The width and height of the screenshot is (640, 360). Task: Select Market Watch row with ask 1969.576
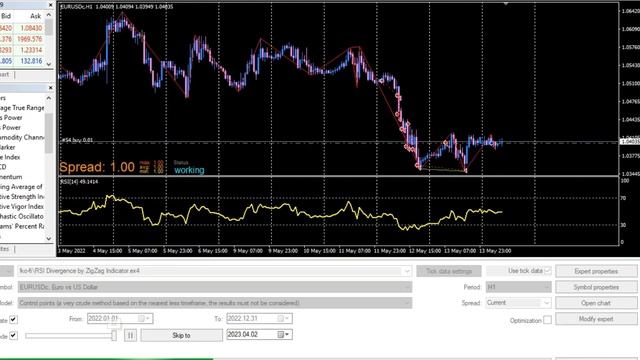(22, 39)
